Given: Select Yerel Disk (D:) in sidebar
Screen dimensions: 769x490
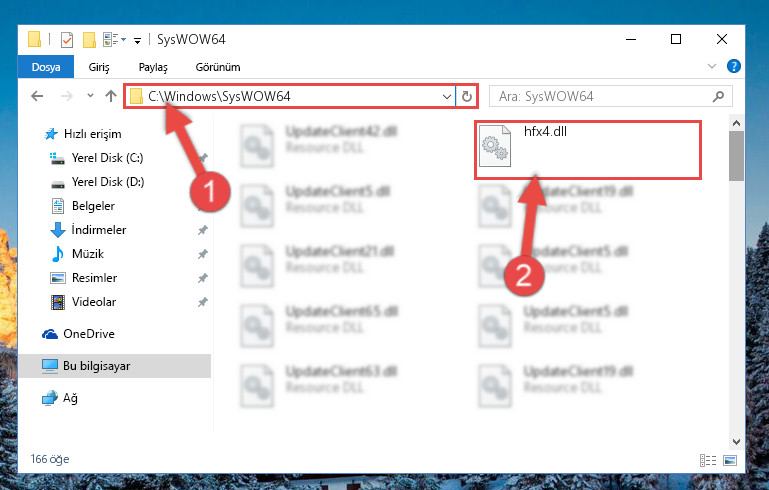Looking at the screenshot, I should point(108,181).
